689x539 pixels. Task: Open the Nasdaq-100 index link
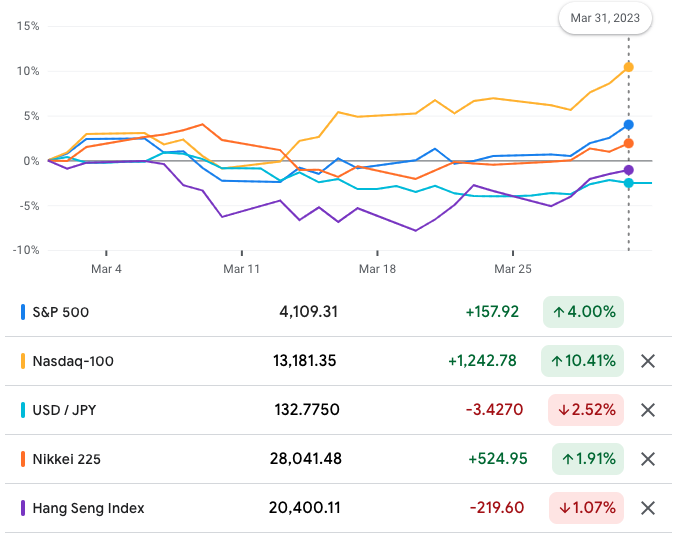click(73, 361)
